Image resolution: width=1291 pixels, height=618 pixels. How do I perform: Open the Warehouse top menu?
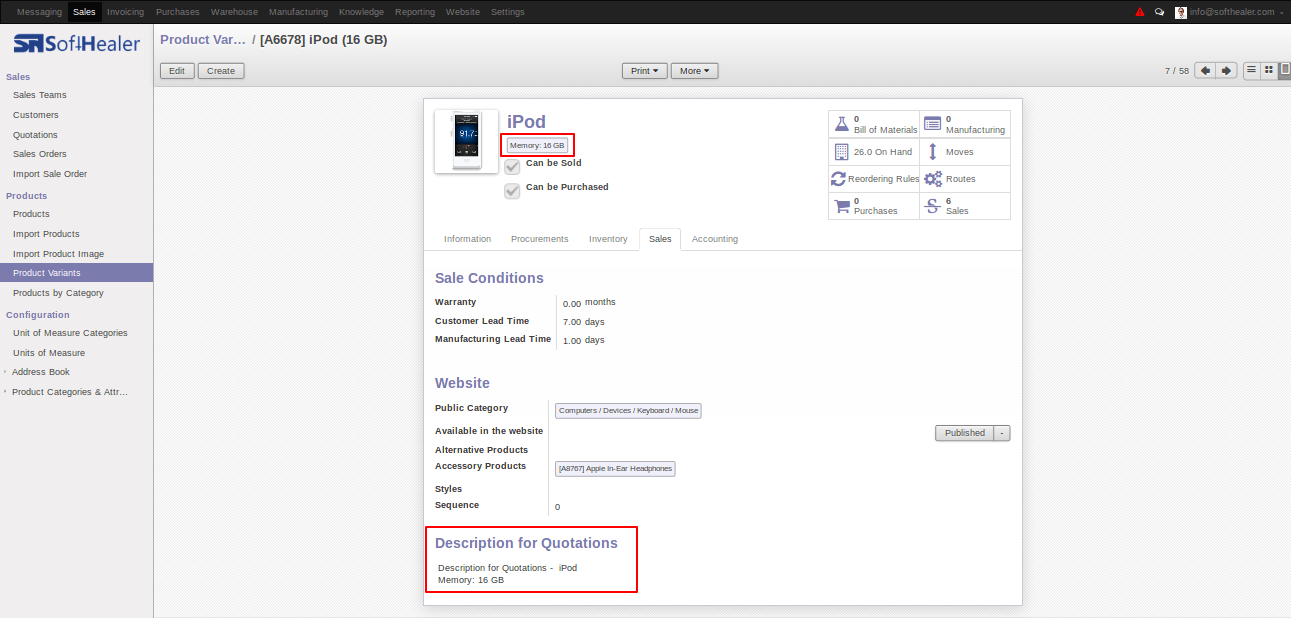pyautogui.click(x=234, y=12)
